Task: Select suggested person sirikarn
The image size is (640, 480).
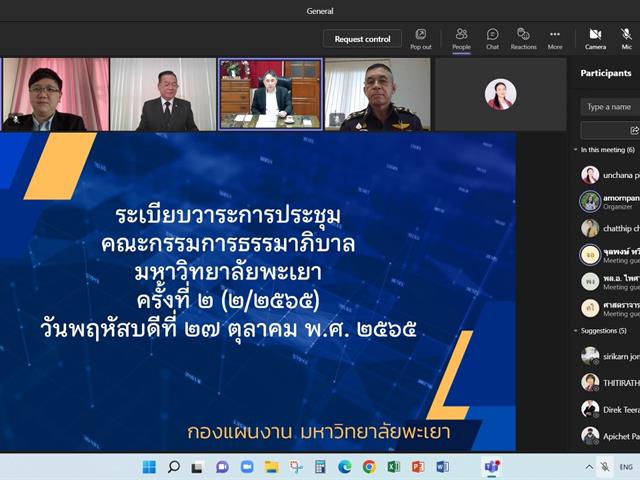Action: [x=609, y=356]
